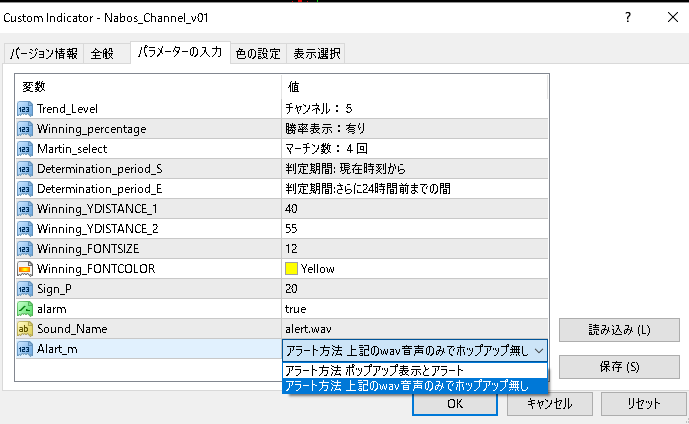The image size is (689, 424).
Task: Select the Determination_period_S variable name
Action: tap(99, 169)
